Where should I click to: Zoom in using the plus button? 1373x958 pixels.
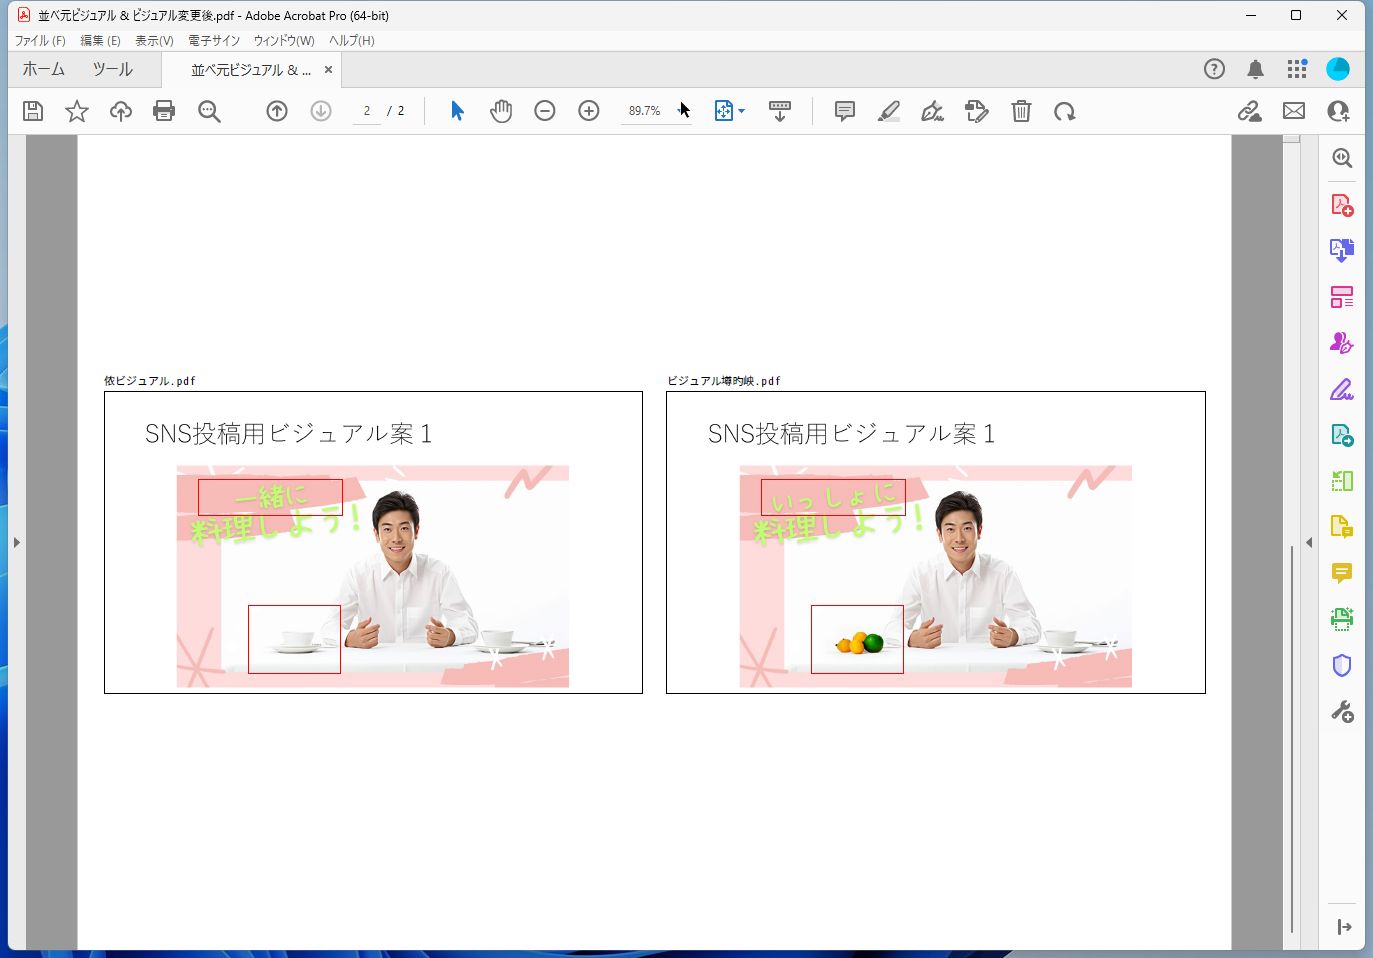588,111
